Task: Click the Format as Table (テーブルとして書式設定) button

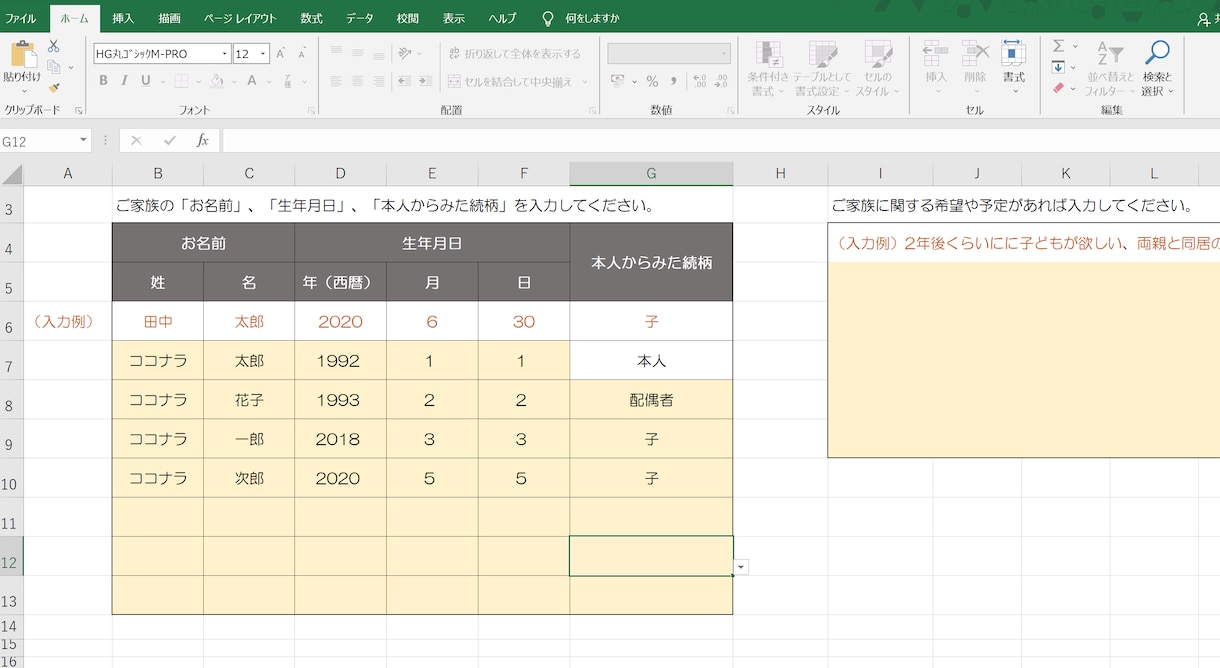Action: [x=824, y=68]
